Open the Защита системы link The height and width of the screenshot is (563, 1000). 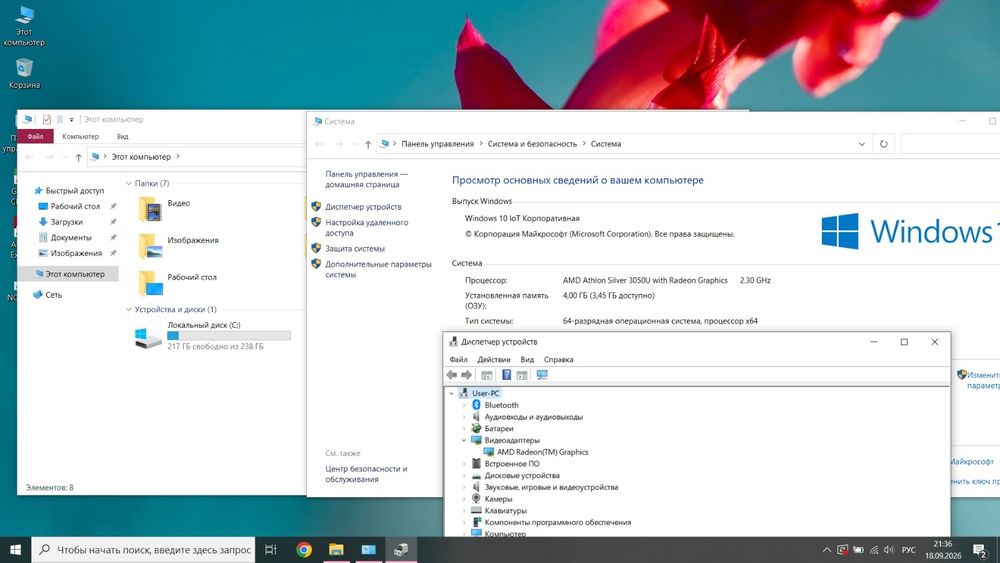355,249
